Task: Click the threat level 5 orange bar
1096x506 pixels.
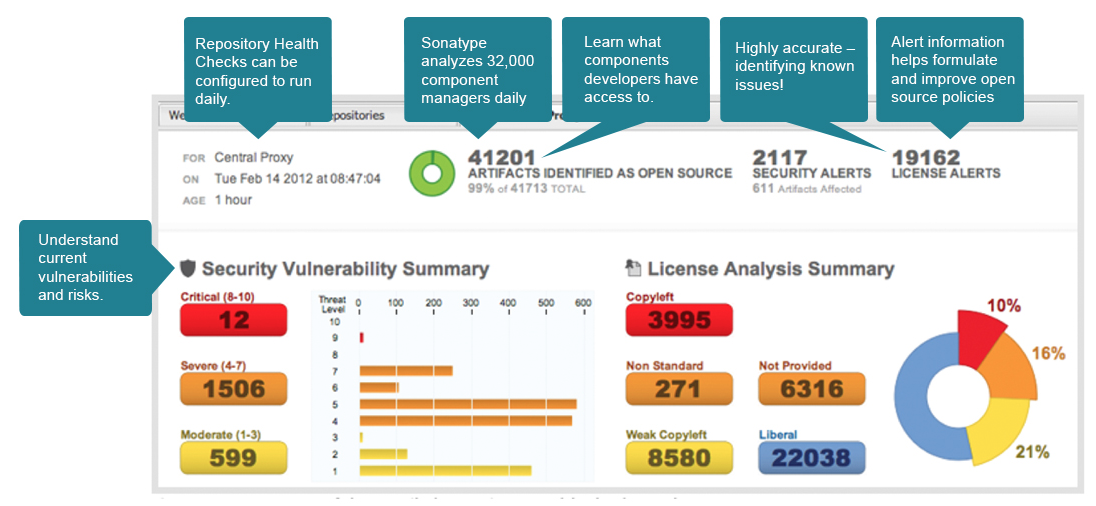Action: tap(467, 404)
